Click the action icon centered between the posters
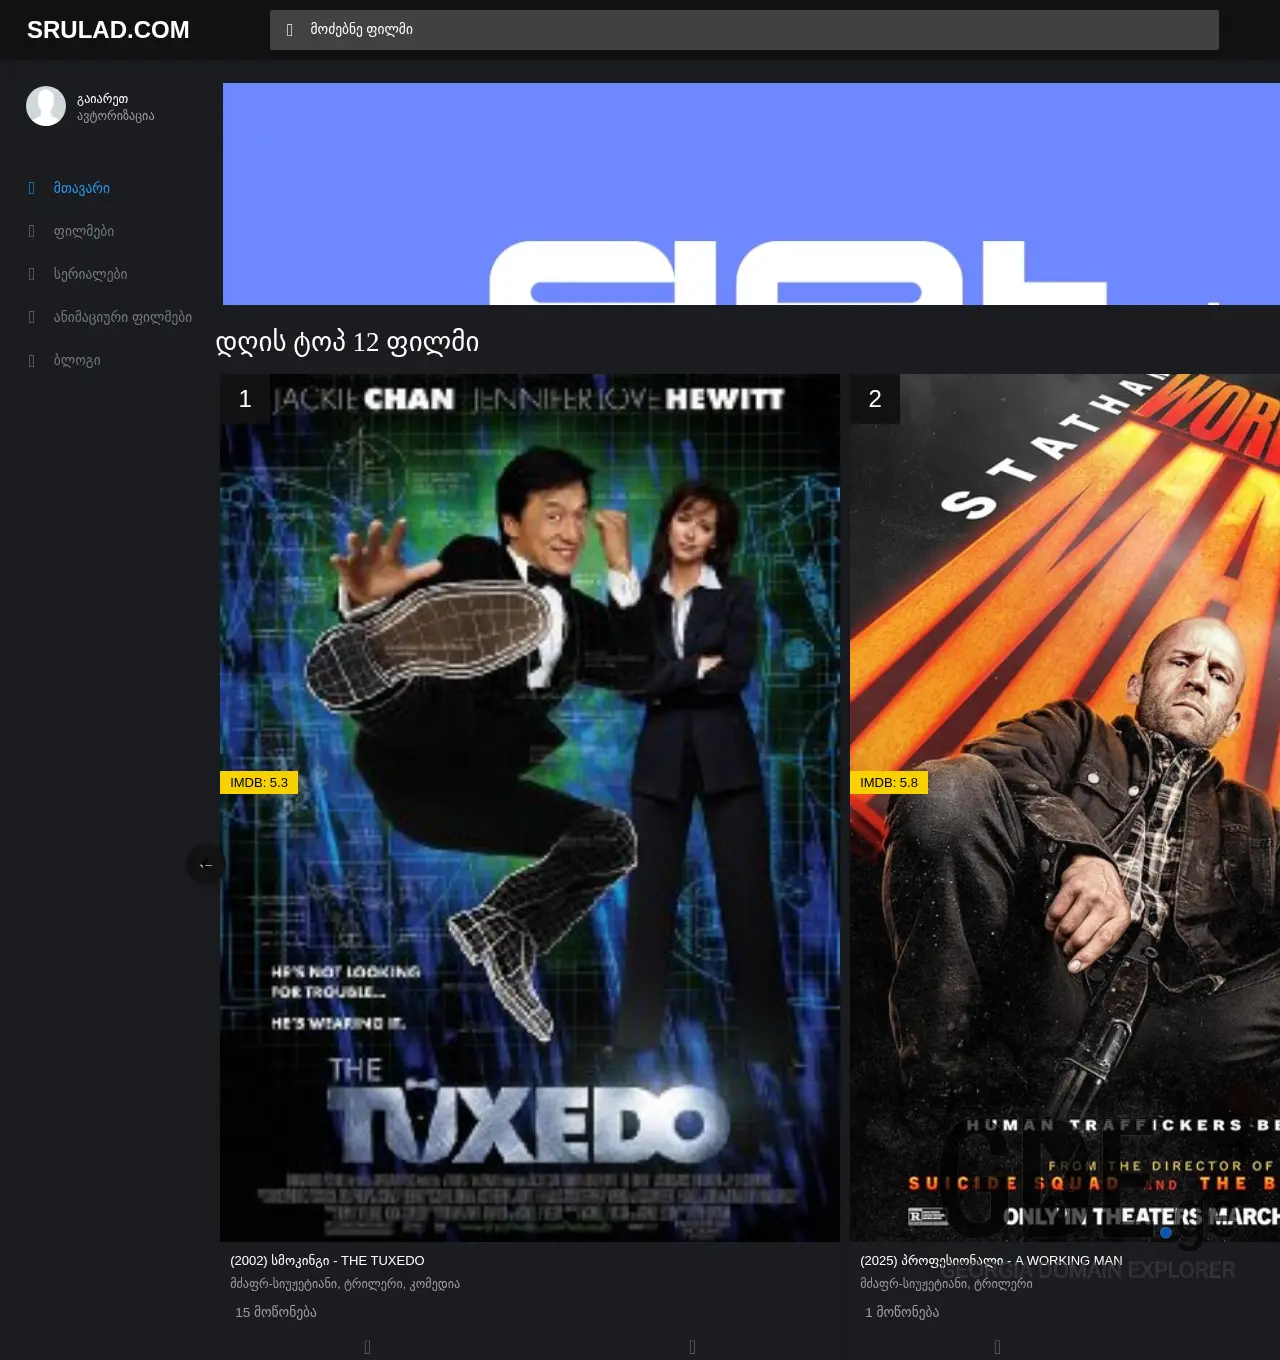1280x1360 pixels. [691, 1347]
